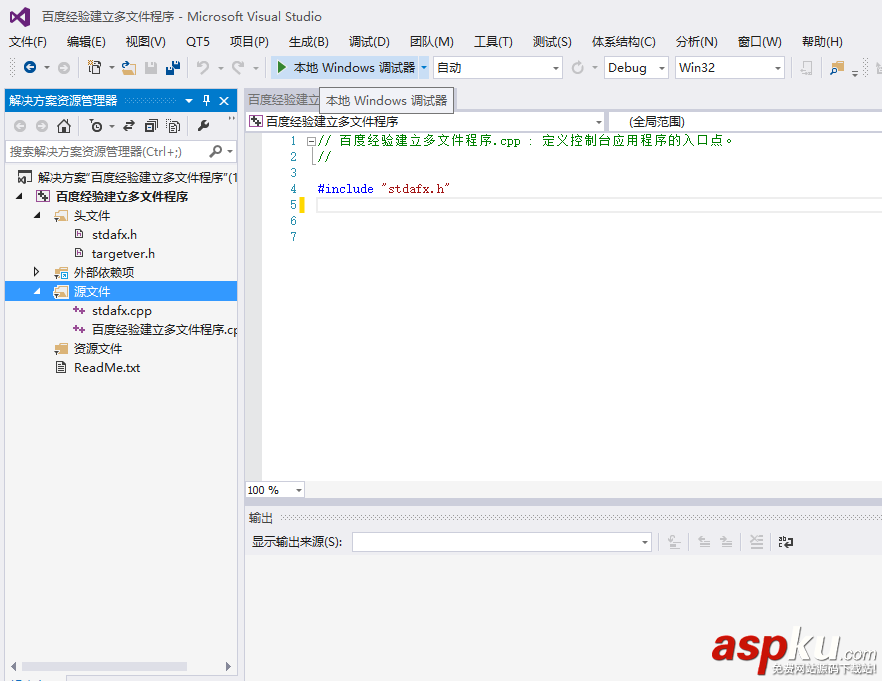
Task: Open the 体系结构(C) menu
Action: coord(624,42)
